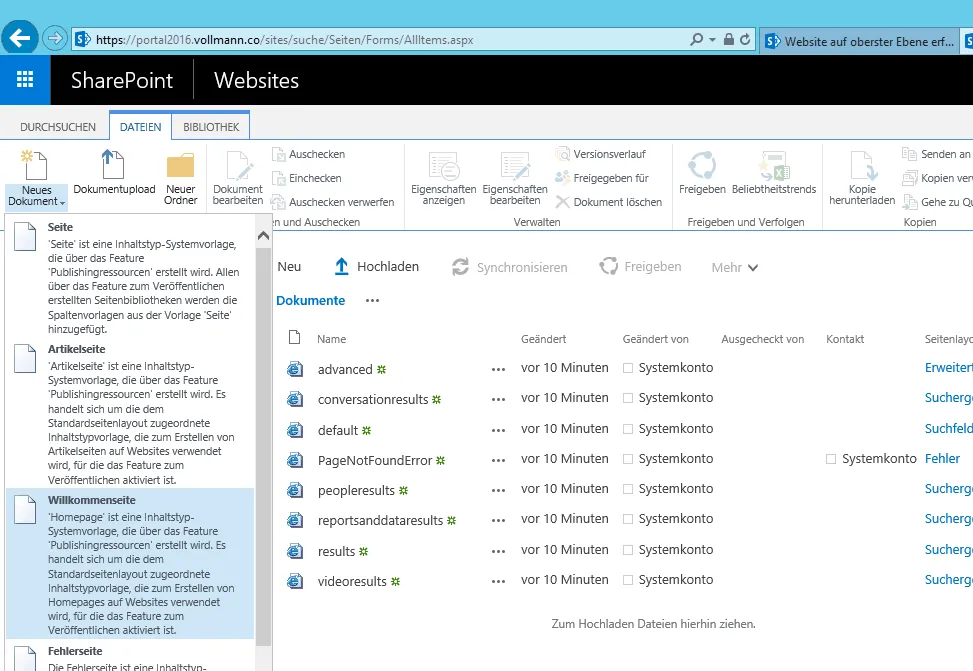Open the ellipsis menu for the advanced page
973x671 pixels.
(498, 369)
